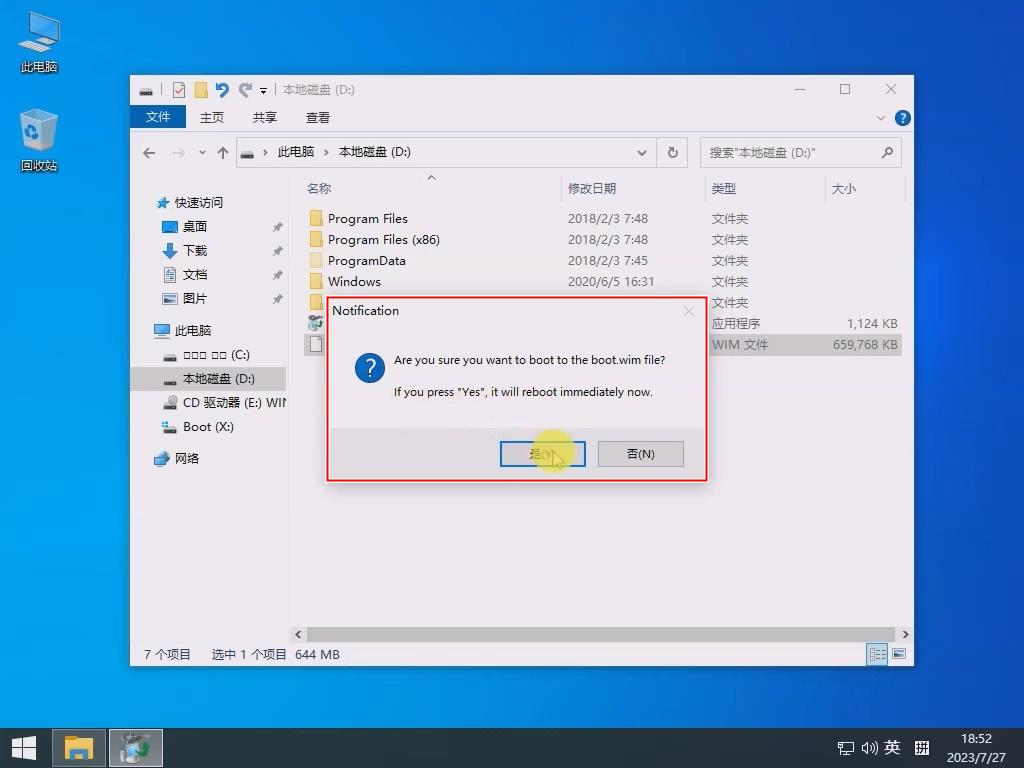Click the WIM 文件 type cell
1024x768 pixels.
click(x=740, y=345)
